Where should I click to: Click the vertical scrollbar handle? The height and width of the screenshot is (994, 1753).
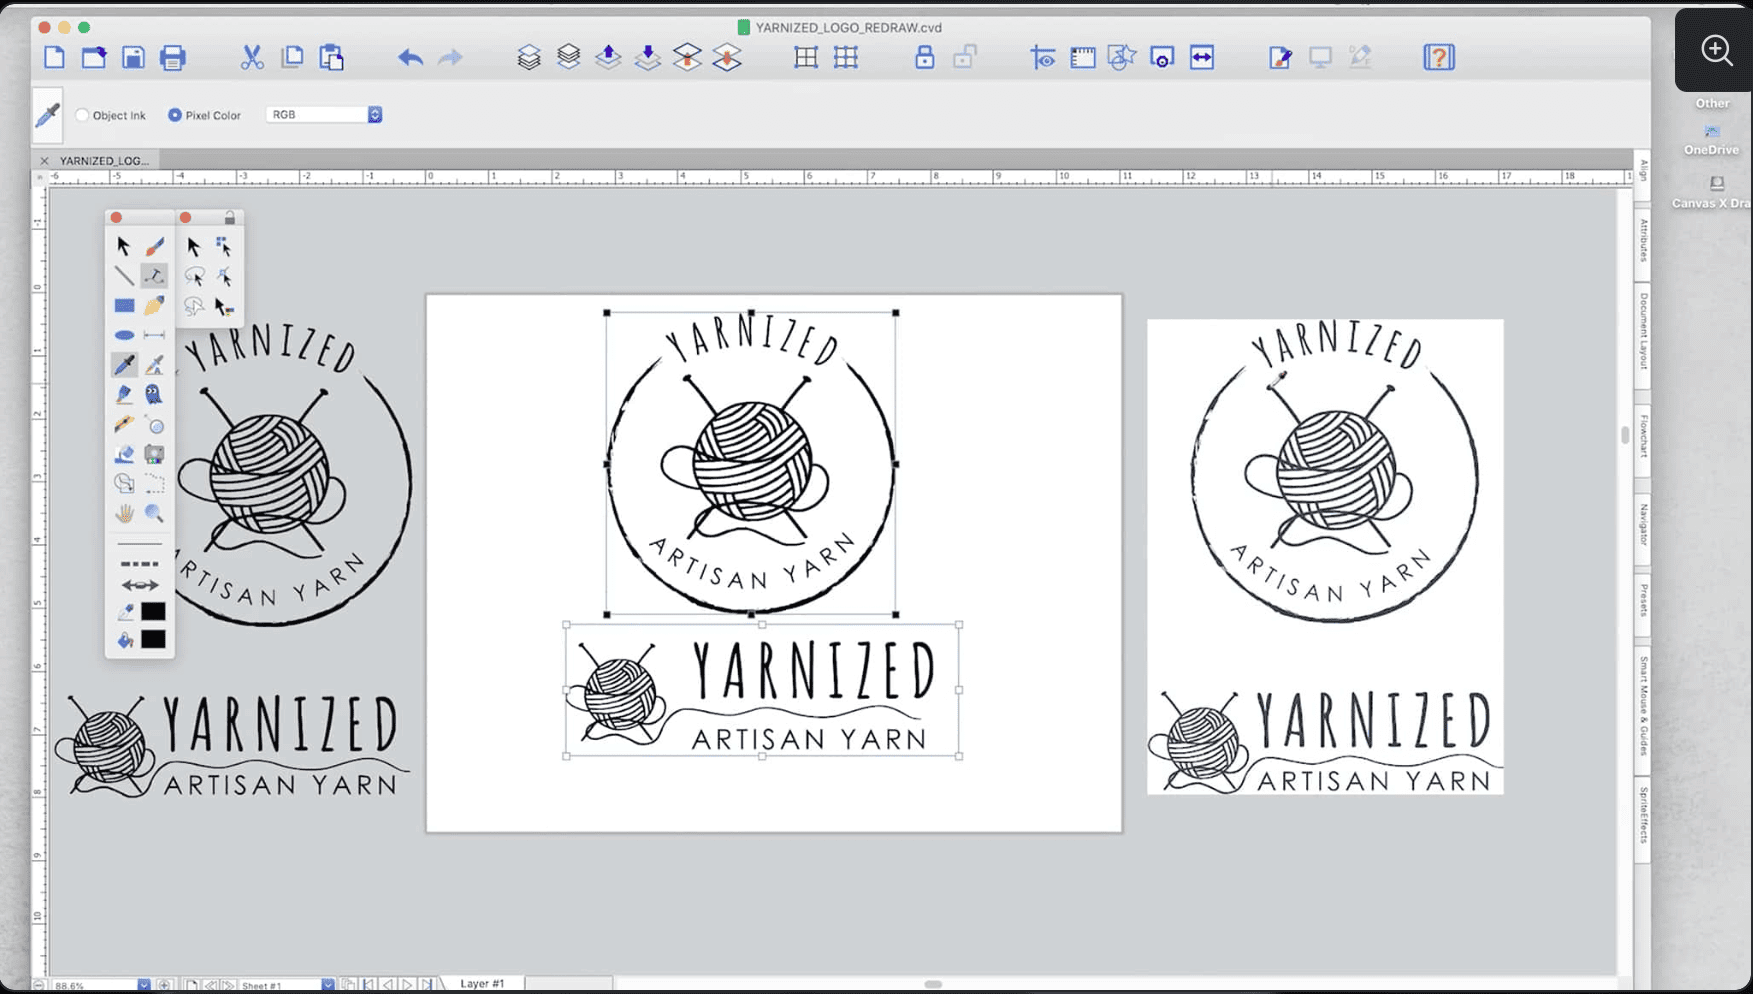(1625, 435)
